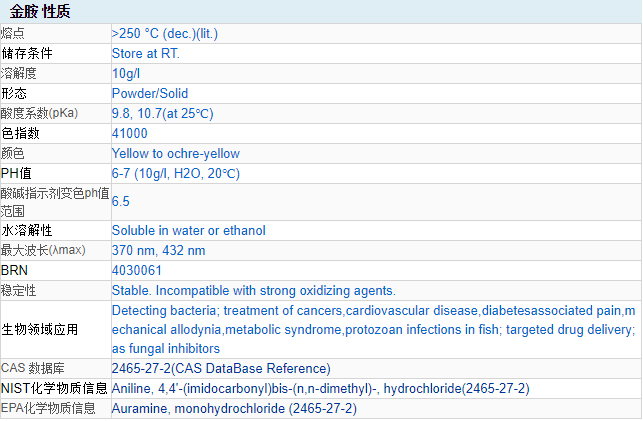Click the biological applications description
The height and width of the screenshot is (421, 643).
click(372, 329)
